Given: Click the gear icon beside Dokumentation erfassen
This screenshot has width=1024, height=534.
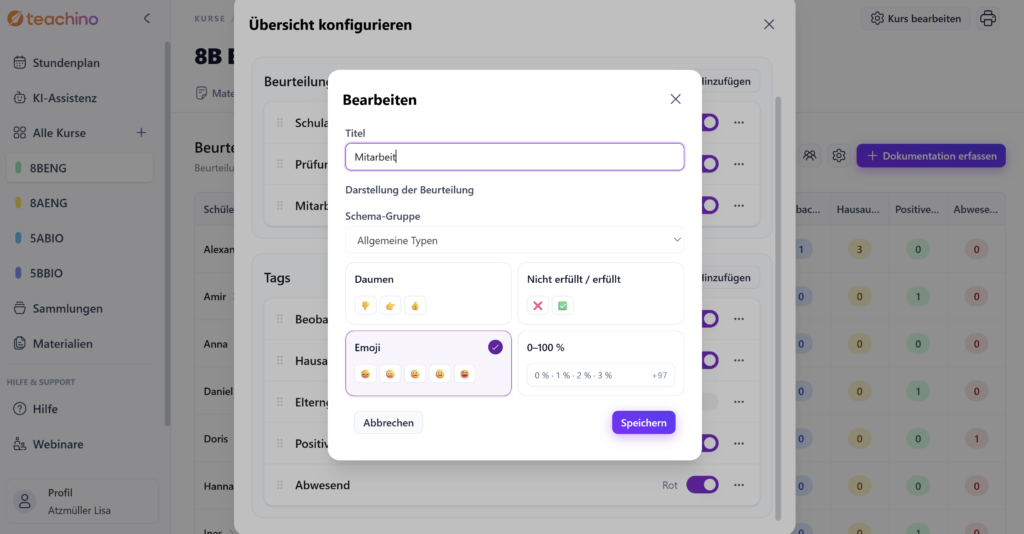Looking at the screenshot, I should (x=839, y=155).
